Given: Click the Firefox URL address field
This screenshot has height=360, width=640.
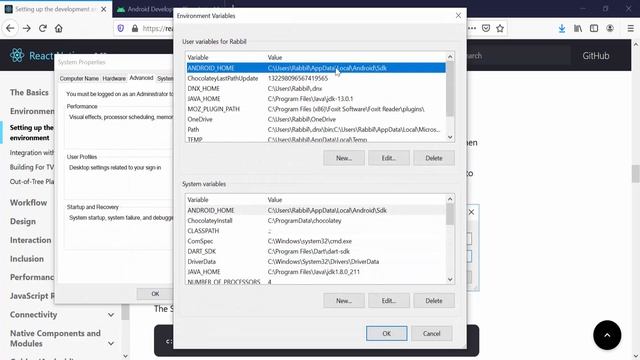Looking at the screenshot, I should (158, 28).
